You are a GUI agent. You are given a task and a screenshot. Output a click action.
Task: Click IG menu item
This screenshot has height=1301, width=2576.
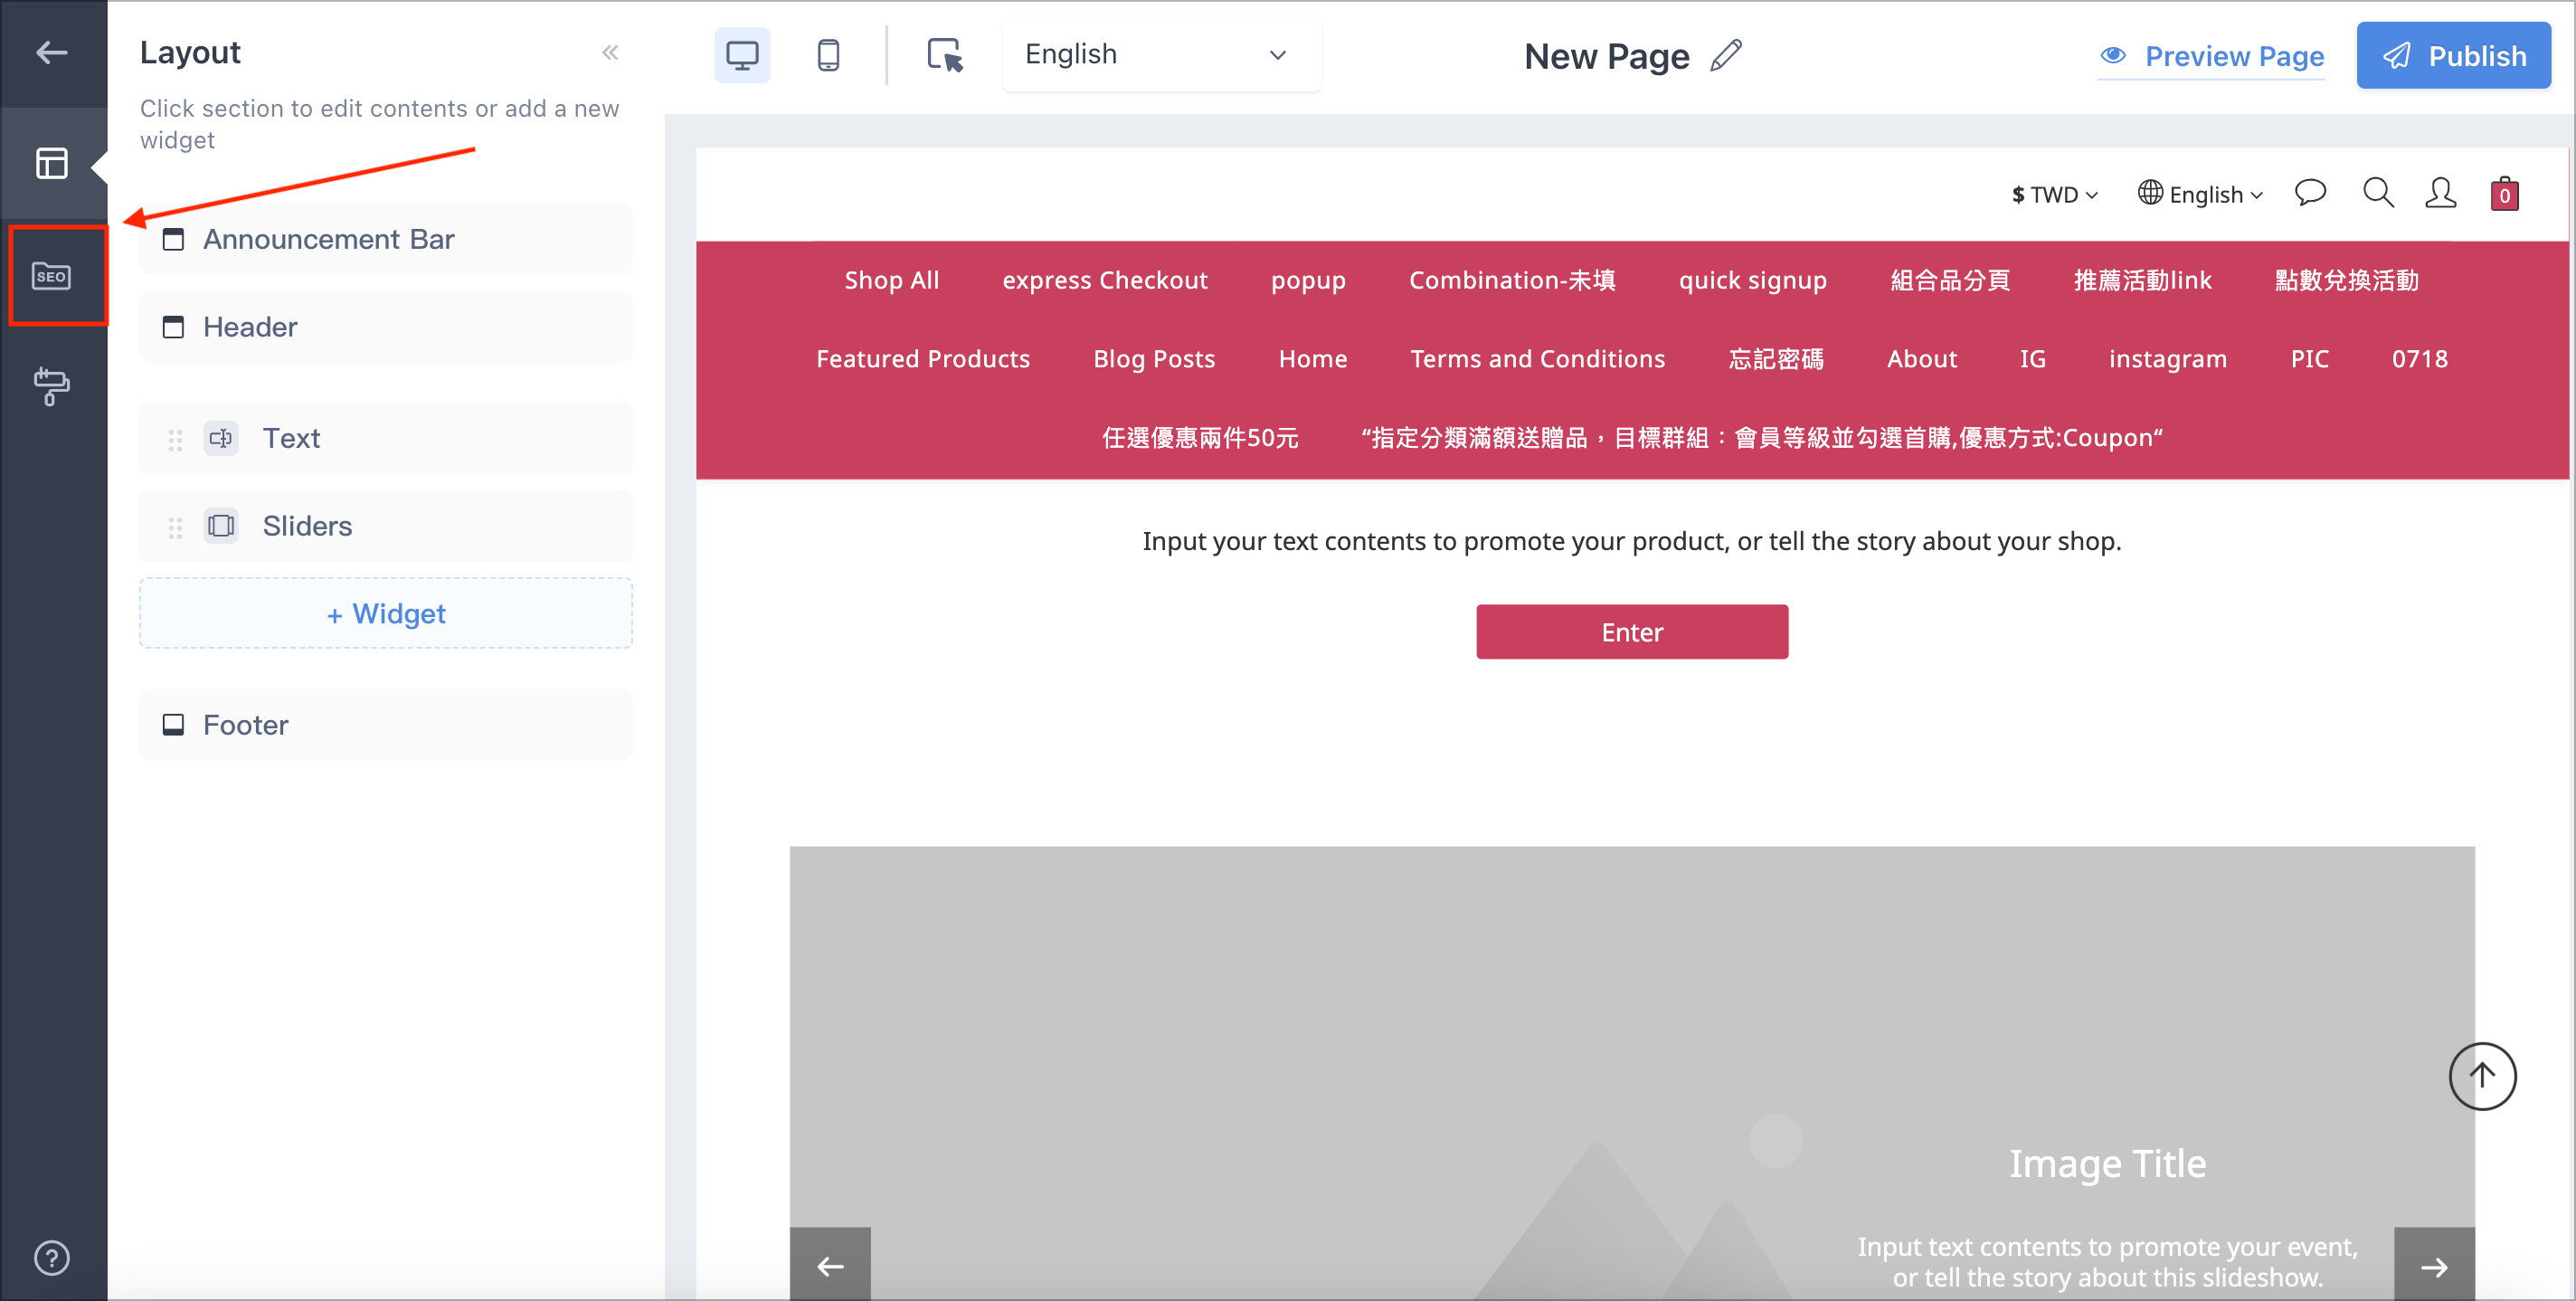[2033, 359]
